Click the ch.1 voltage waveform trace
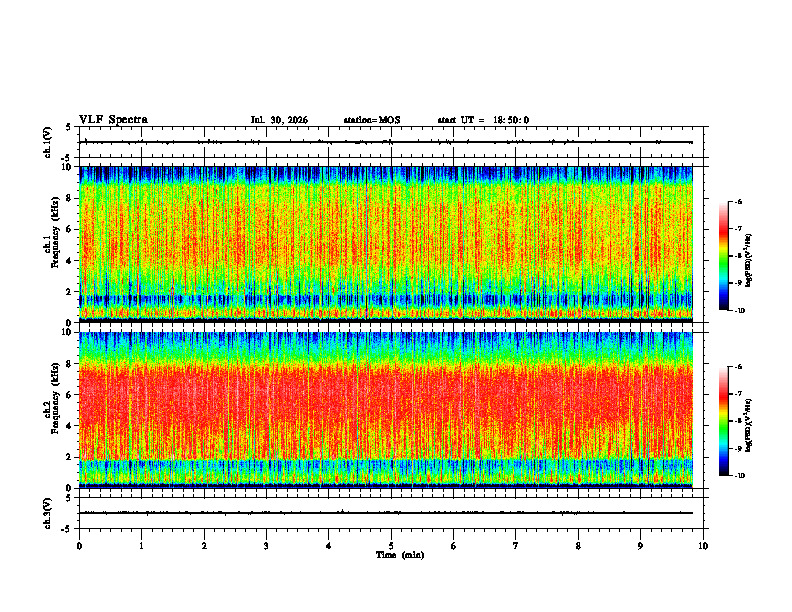The width and height of the screenshot is (792, 612). click(386, 142)
